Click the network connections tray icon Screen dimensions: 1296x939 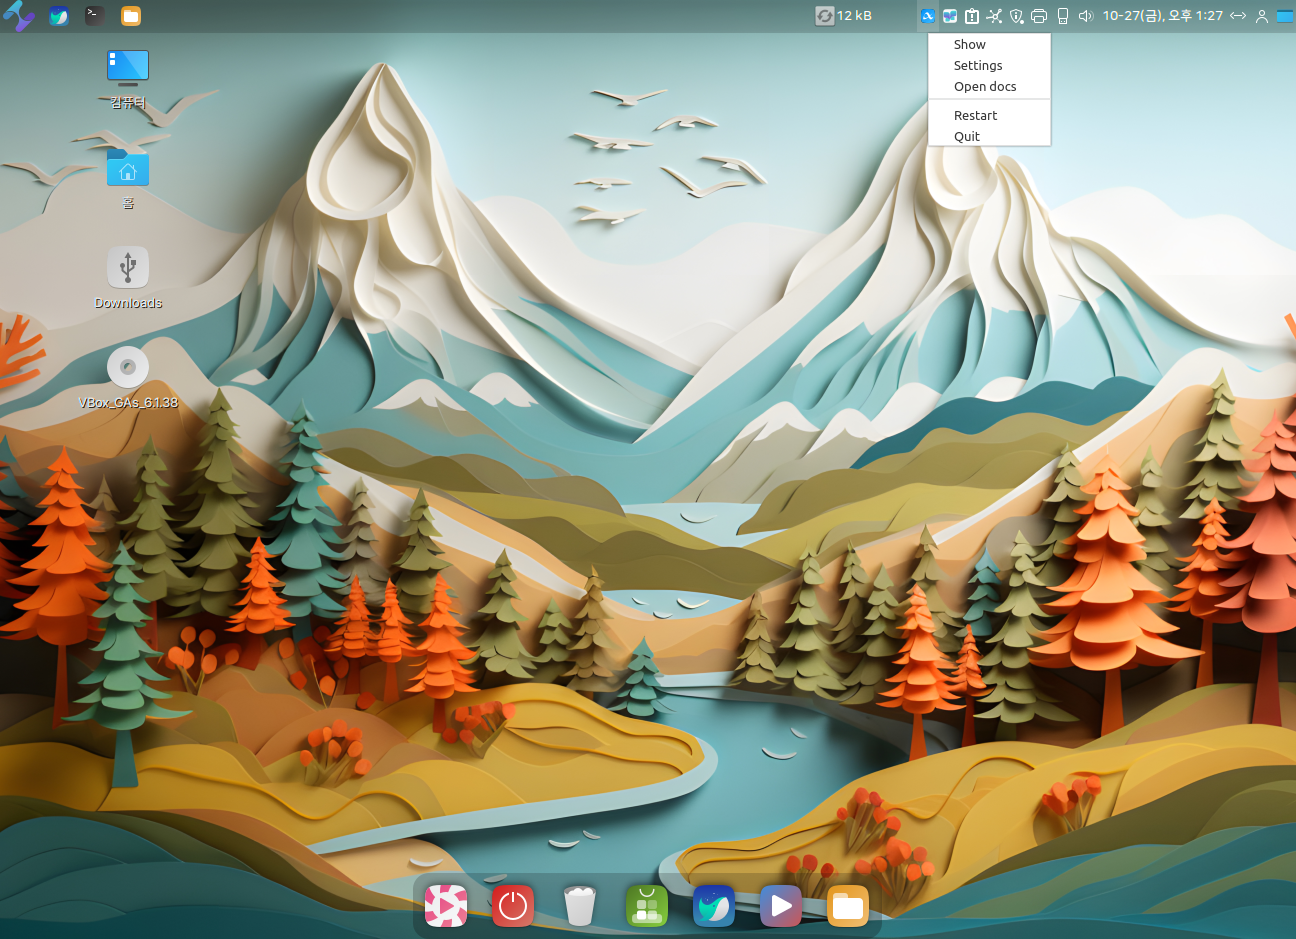click(994, 16)
